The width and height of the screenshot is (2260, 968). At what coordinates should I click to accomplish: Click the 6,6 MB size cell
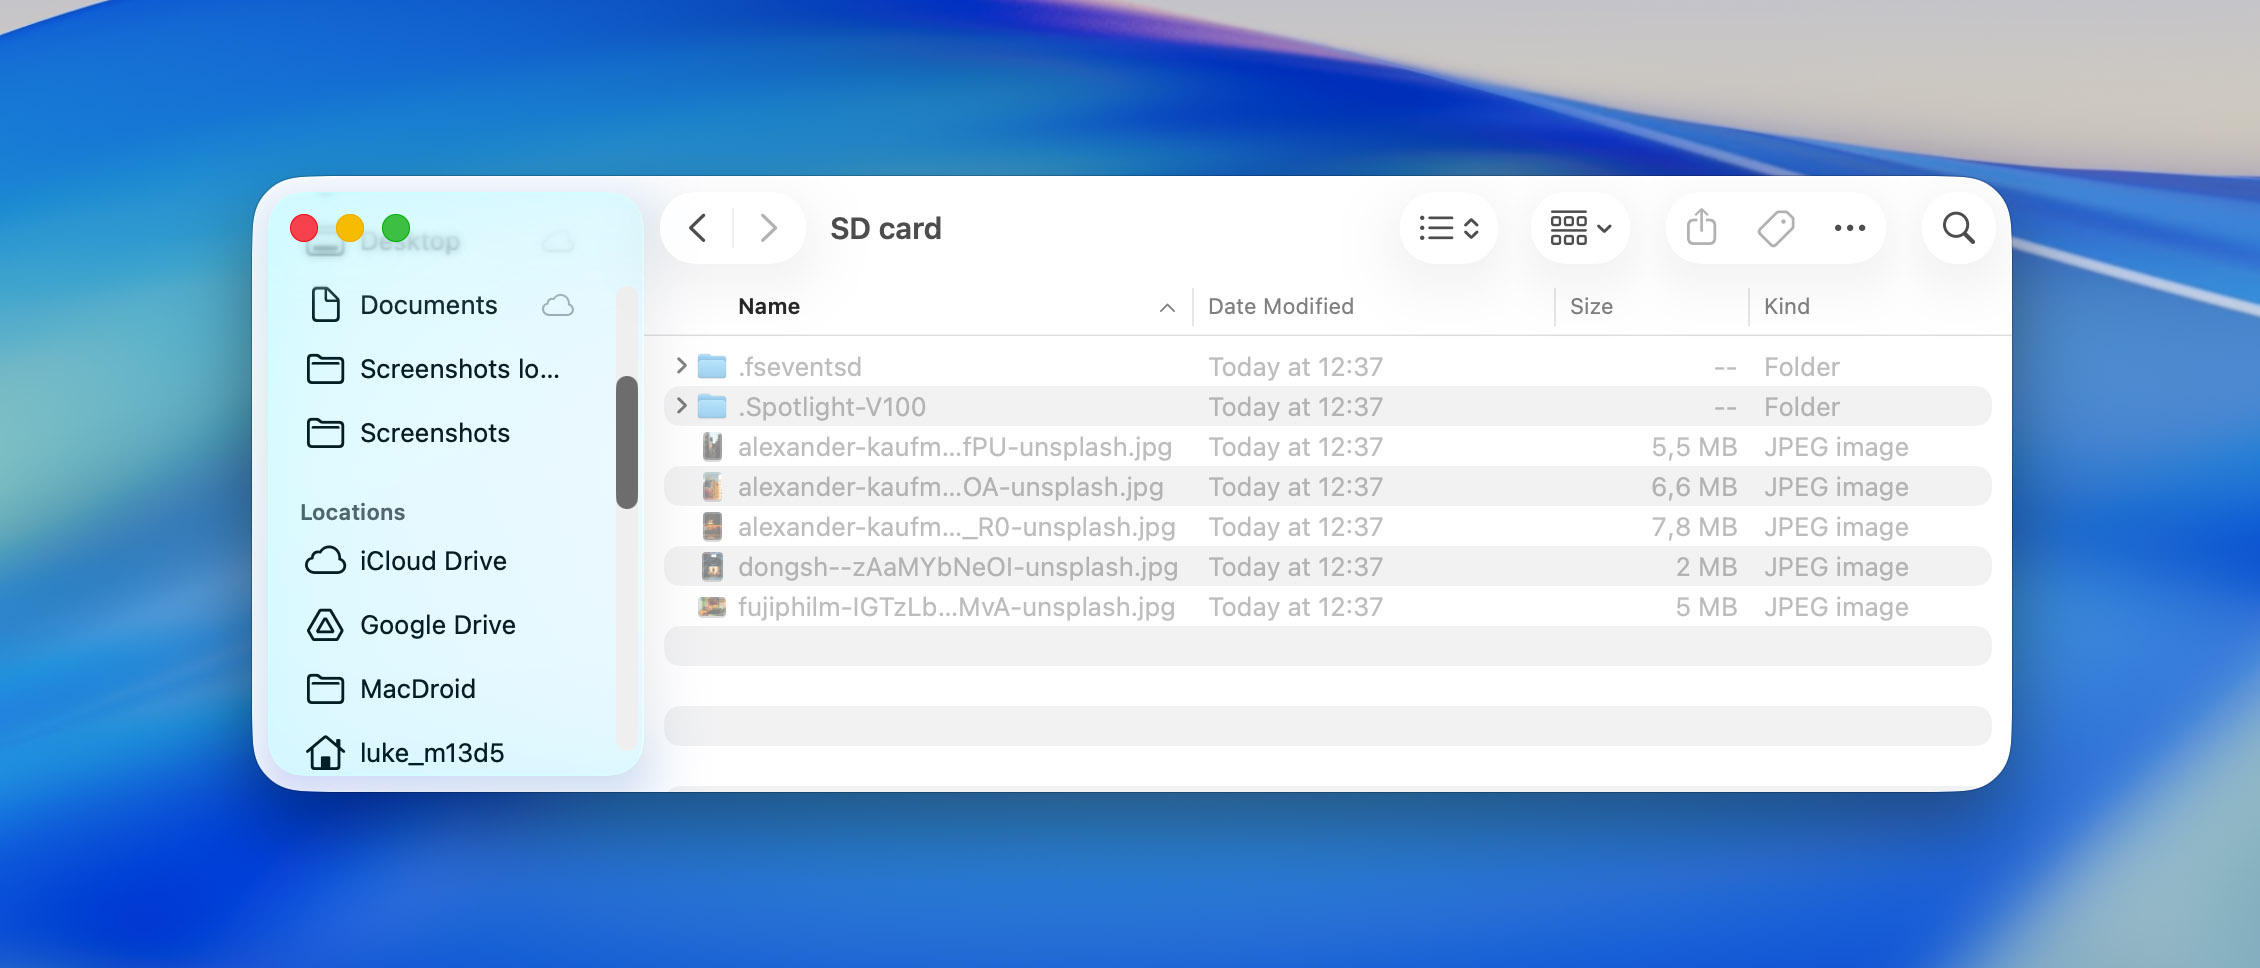[x=1694, y=486]
